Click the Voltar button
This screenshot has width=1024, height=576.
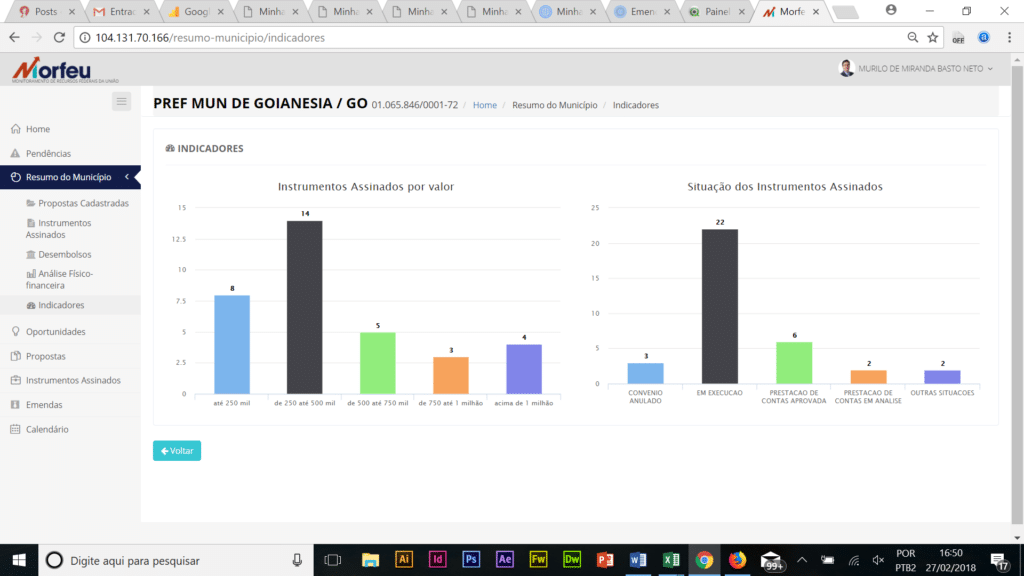pyautogui.click(x=177, y=451)
